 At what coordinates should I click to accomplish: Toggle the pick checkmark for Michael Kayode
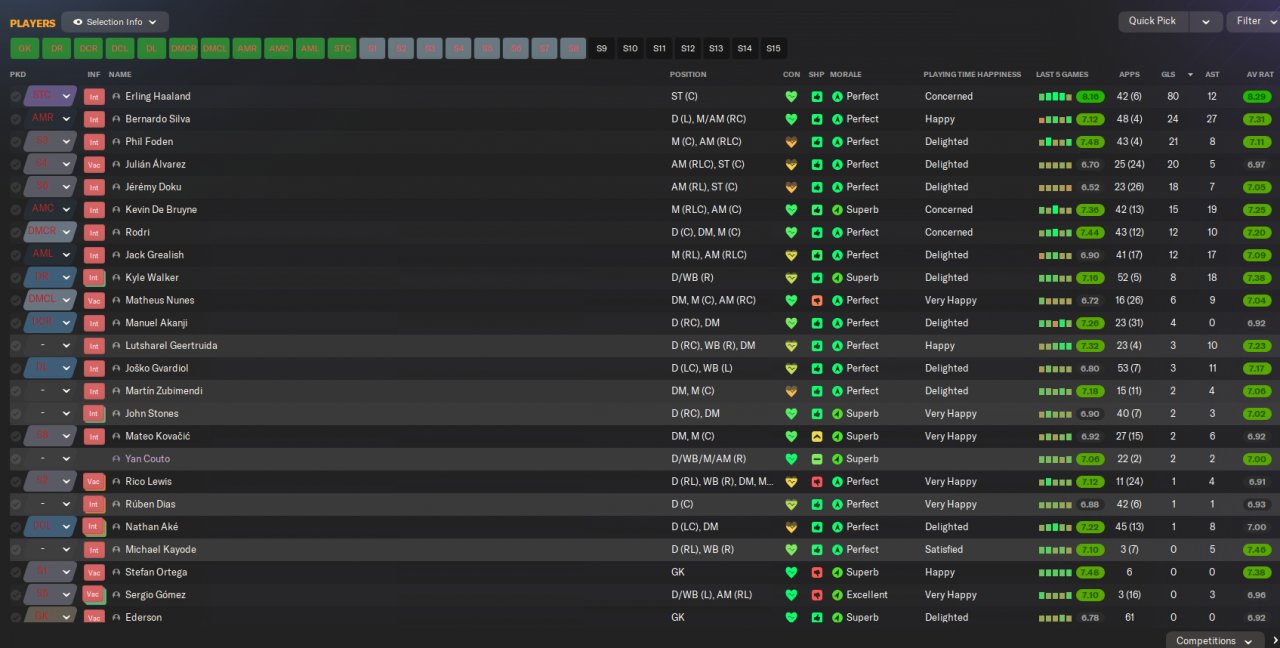click(x=15, y=550)
